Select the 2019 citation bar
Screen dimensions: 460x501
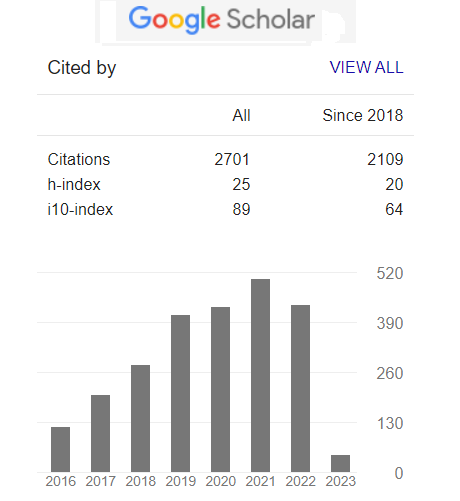click(180, 393)
